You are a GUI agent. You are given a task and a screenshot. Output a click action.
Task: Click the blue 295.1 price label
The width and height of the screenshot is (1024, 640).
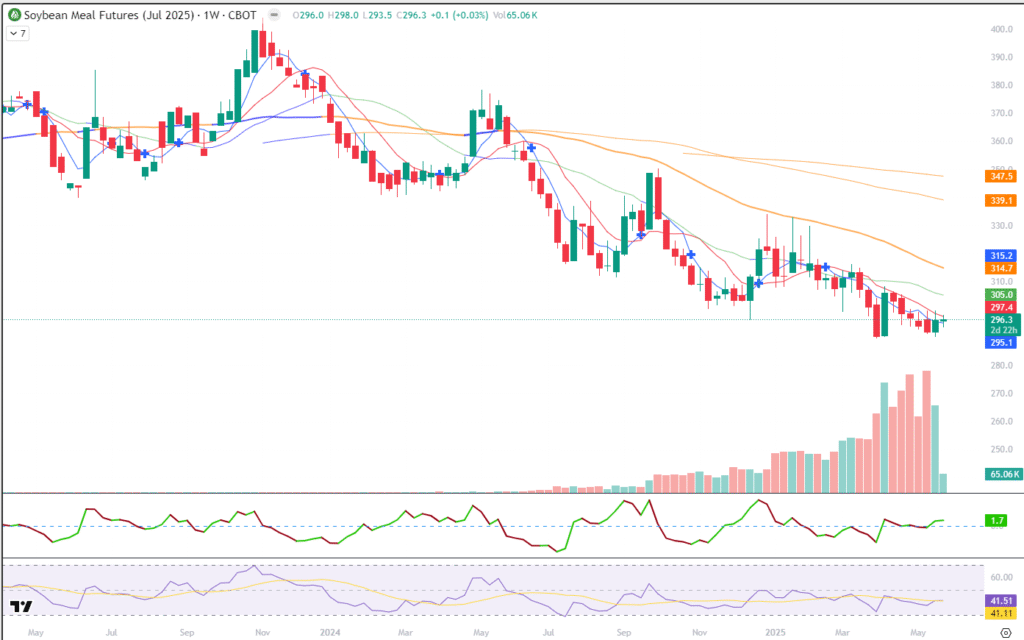tap(1000, 342)
